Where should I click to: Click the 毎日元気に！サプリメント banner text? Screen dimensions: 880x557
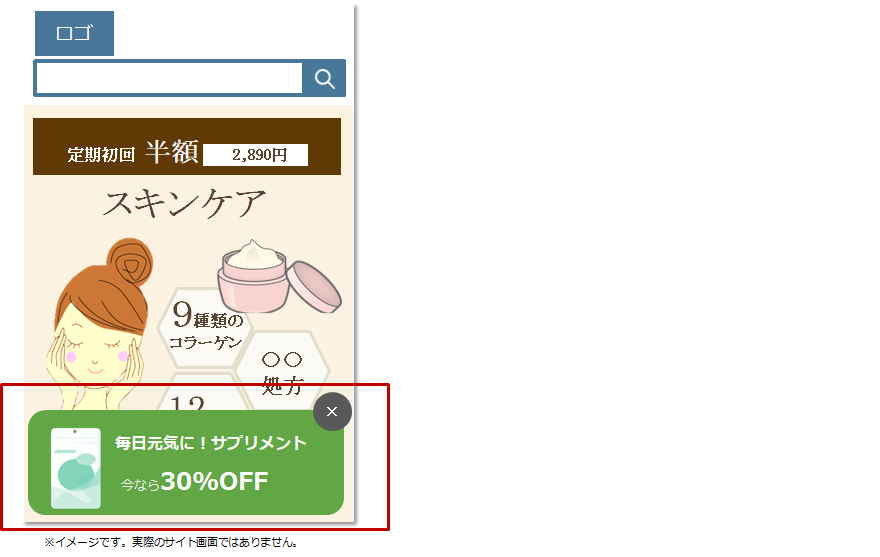tap(210, 443)
